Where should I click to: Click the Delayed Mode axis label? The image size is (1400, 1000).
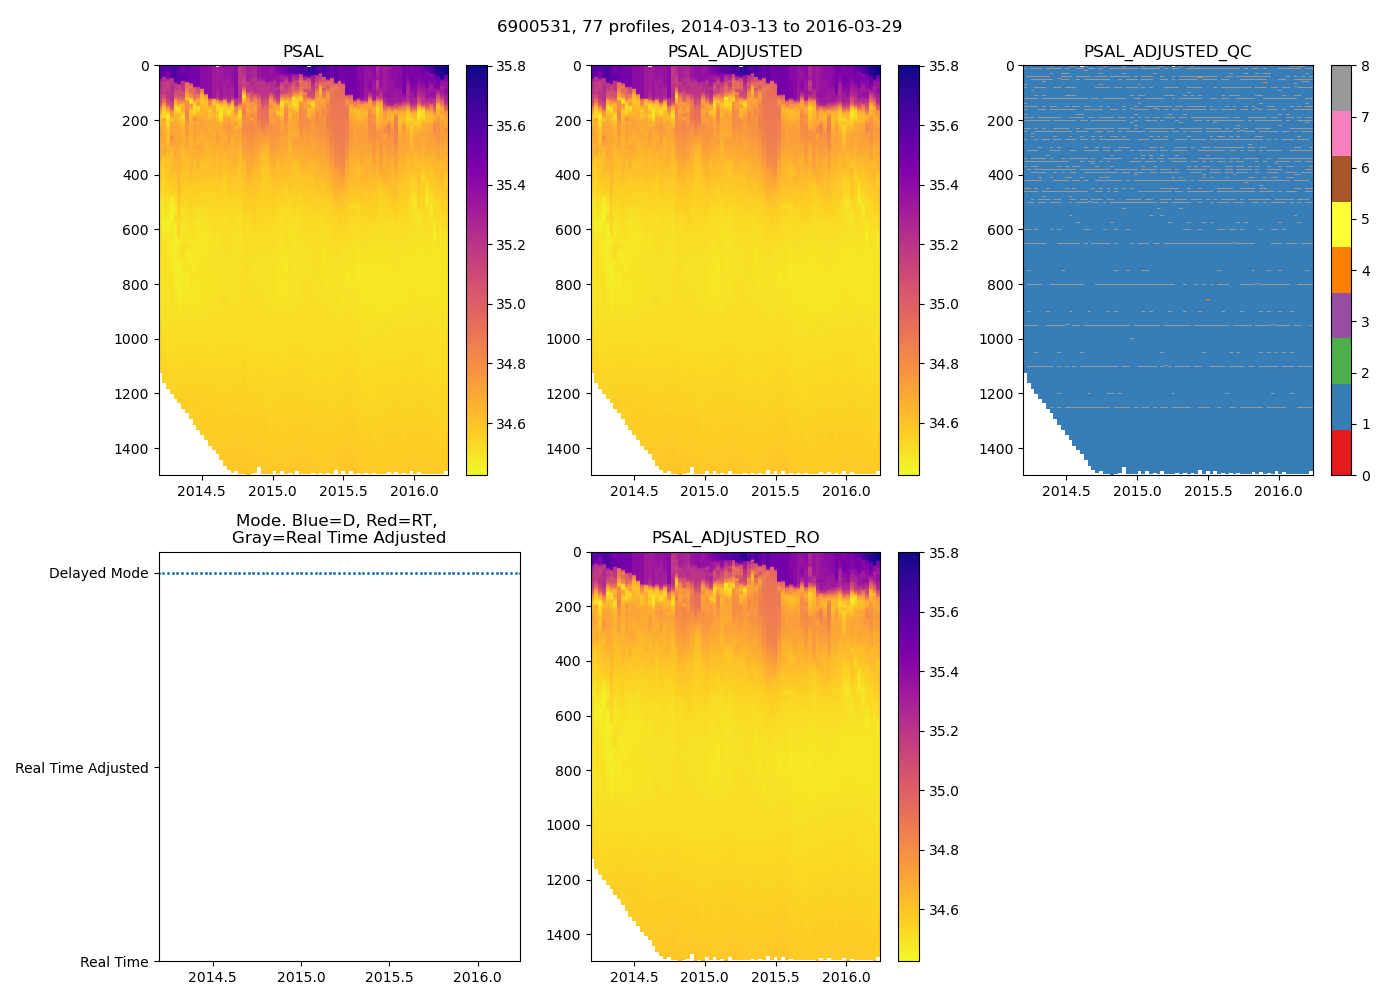tap(98, 574)
